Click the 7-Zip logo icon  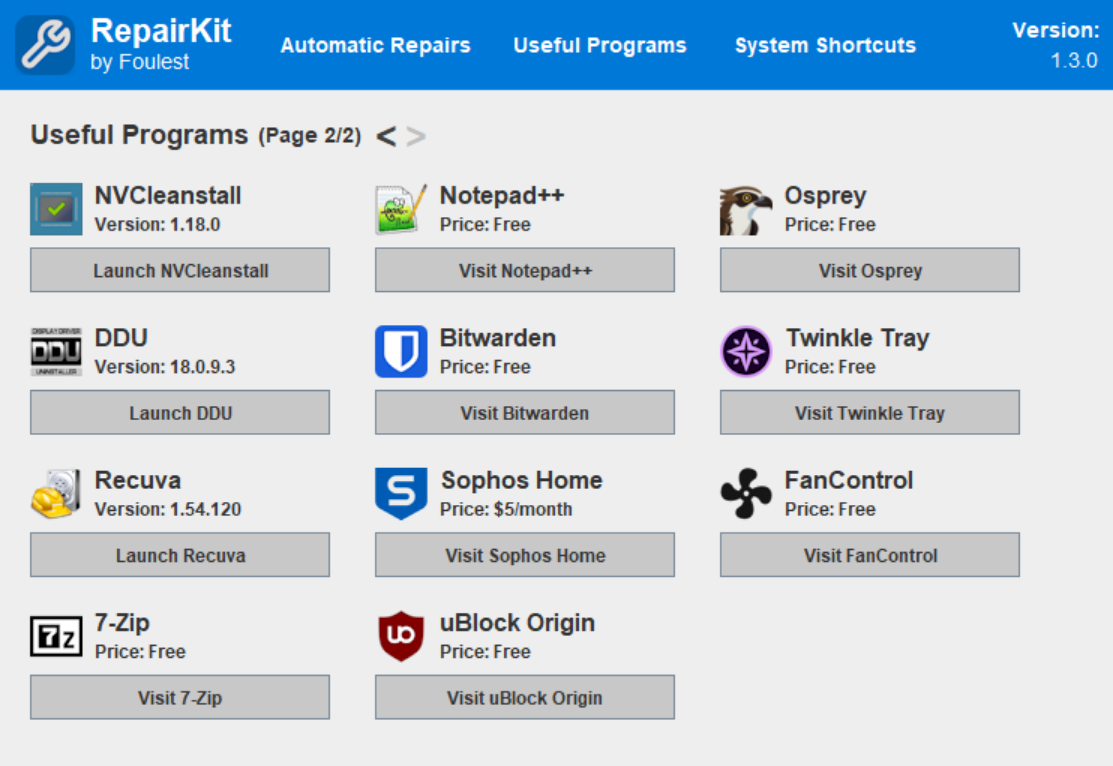56,636
